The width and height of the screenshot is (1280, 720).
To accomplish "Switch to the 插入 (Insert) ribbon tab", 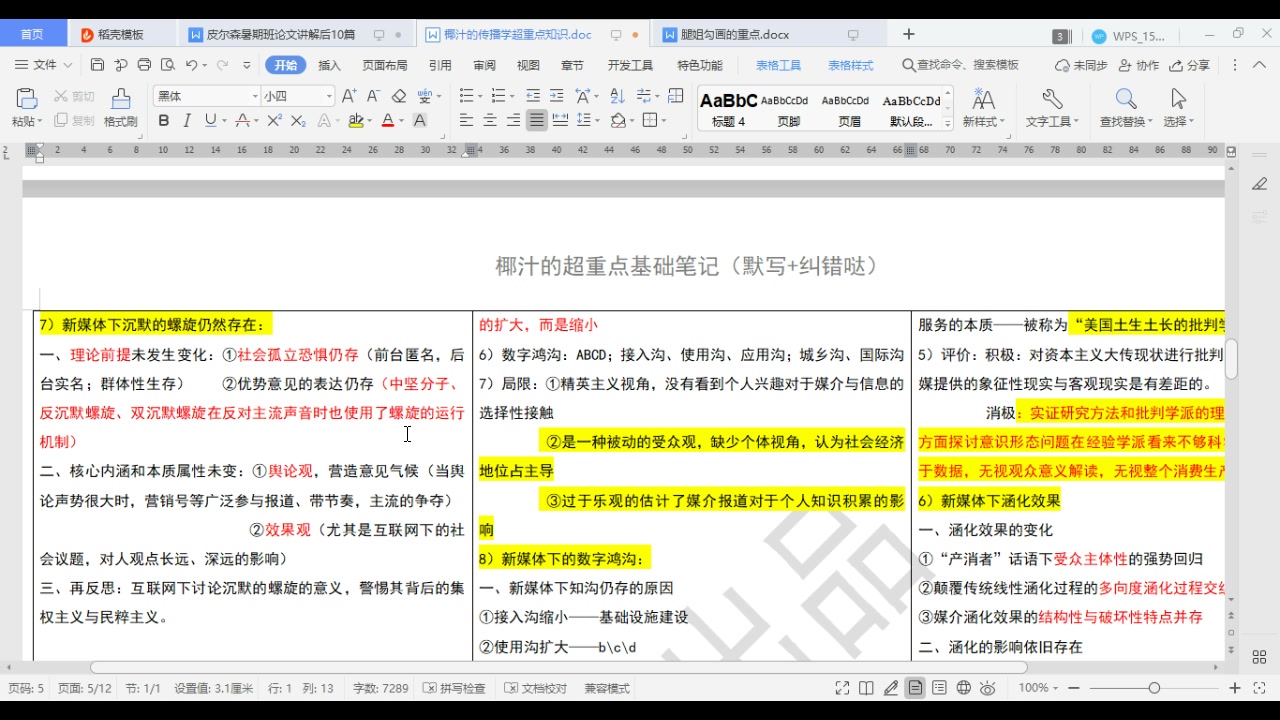I will tap(329, 65).
